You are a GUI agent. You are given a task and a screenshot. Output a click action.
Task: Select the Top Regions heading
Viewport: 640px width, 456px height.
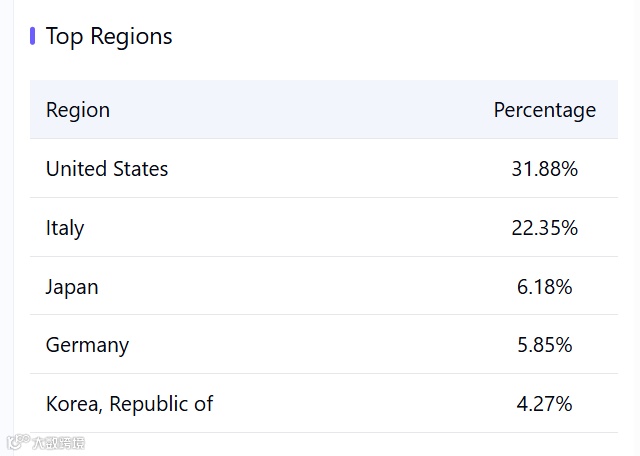[x=109, y=36]
